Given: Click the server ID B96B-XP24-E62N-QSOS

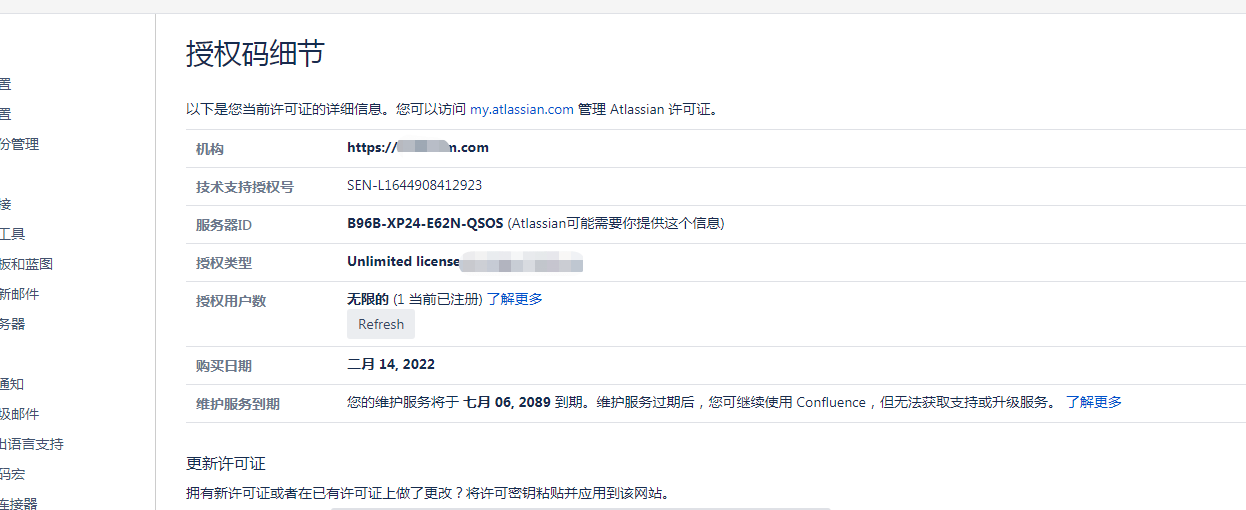Looking at the screenshot, I should pos(425,223).
